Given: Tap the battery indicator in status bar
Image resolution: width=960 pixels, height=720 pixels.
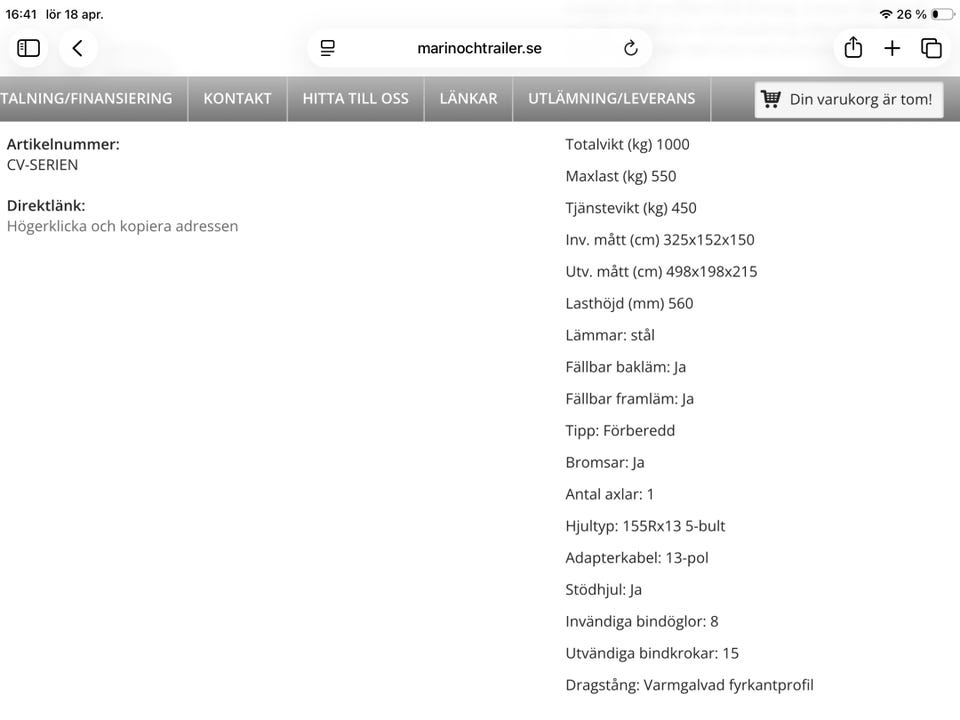Looking at the screenshot, I should [x=942, y=14].
